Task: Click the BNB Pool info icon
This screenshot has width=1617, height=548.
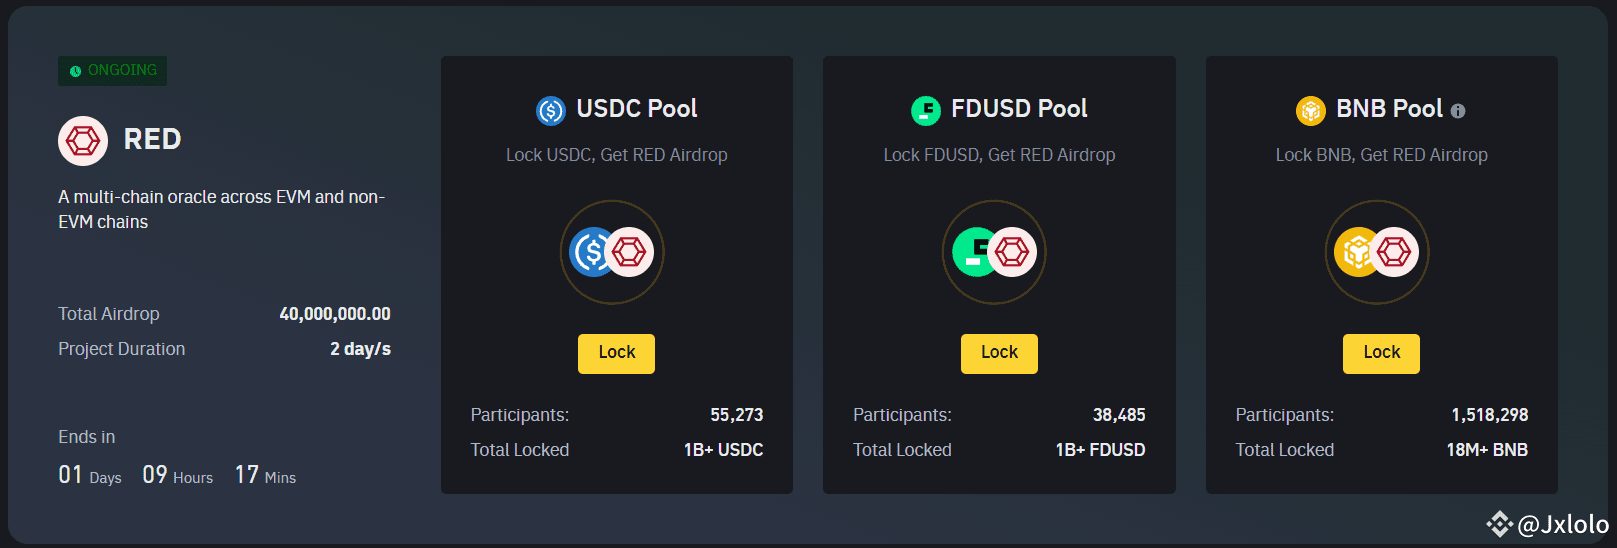Action: coord(1458,111)
